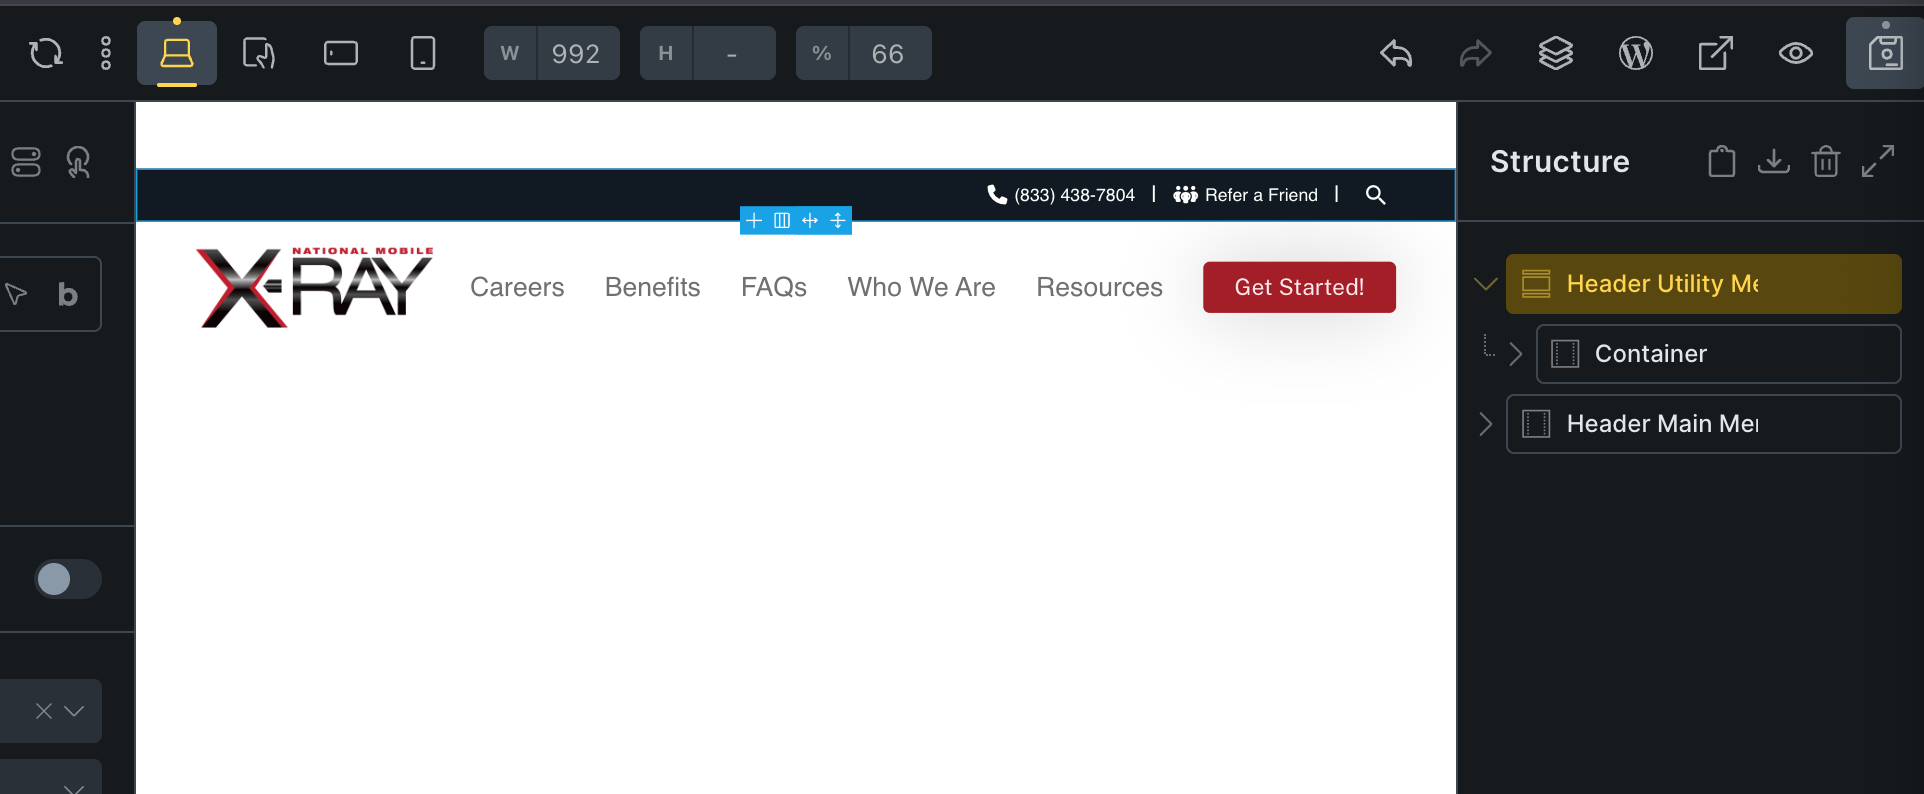
Task: Open the Who We Are menu item
Action: click(x=921, y=287)
